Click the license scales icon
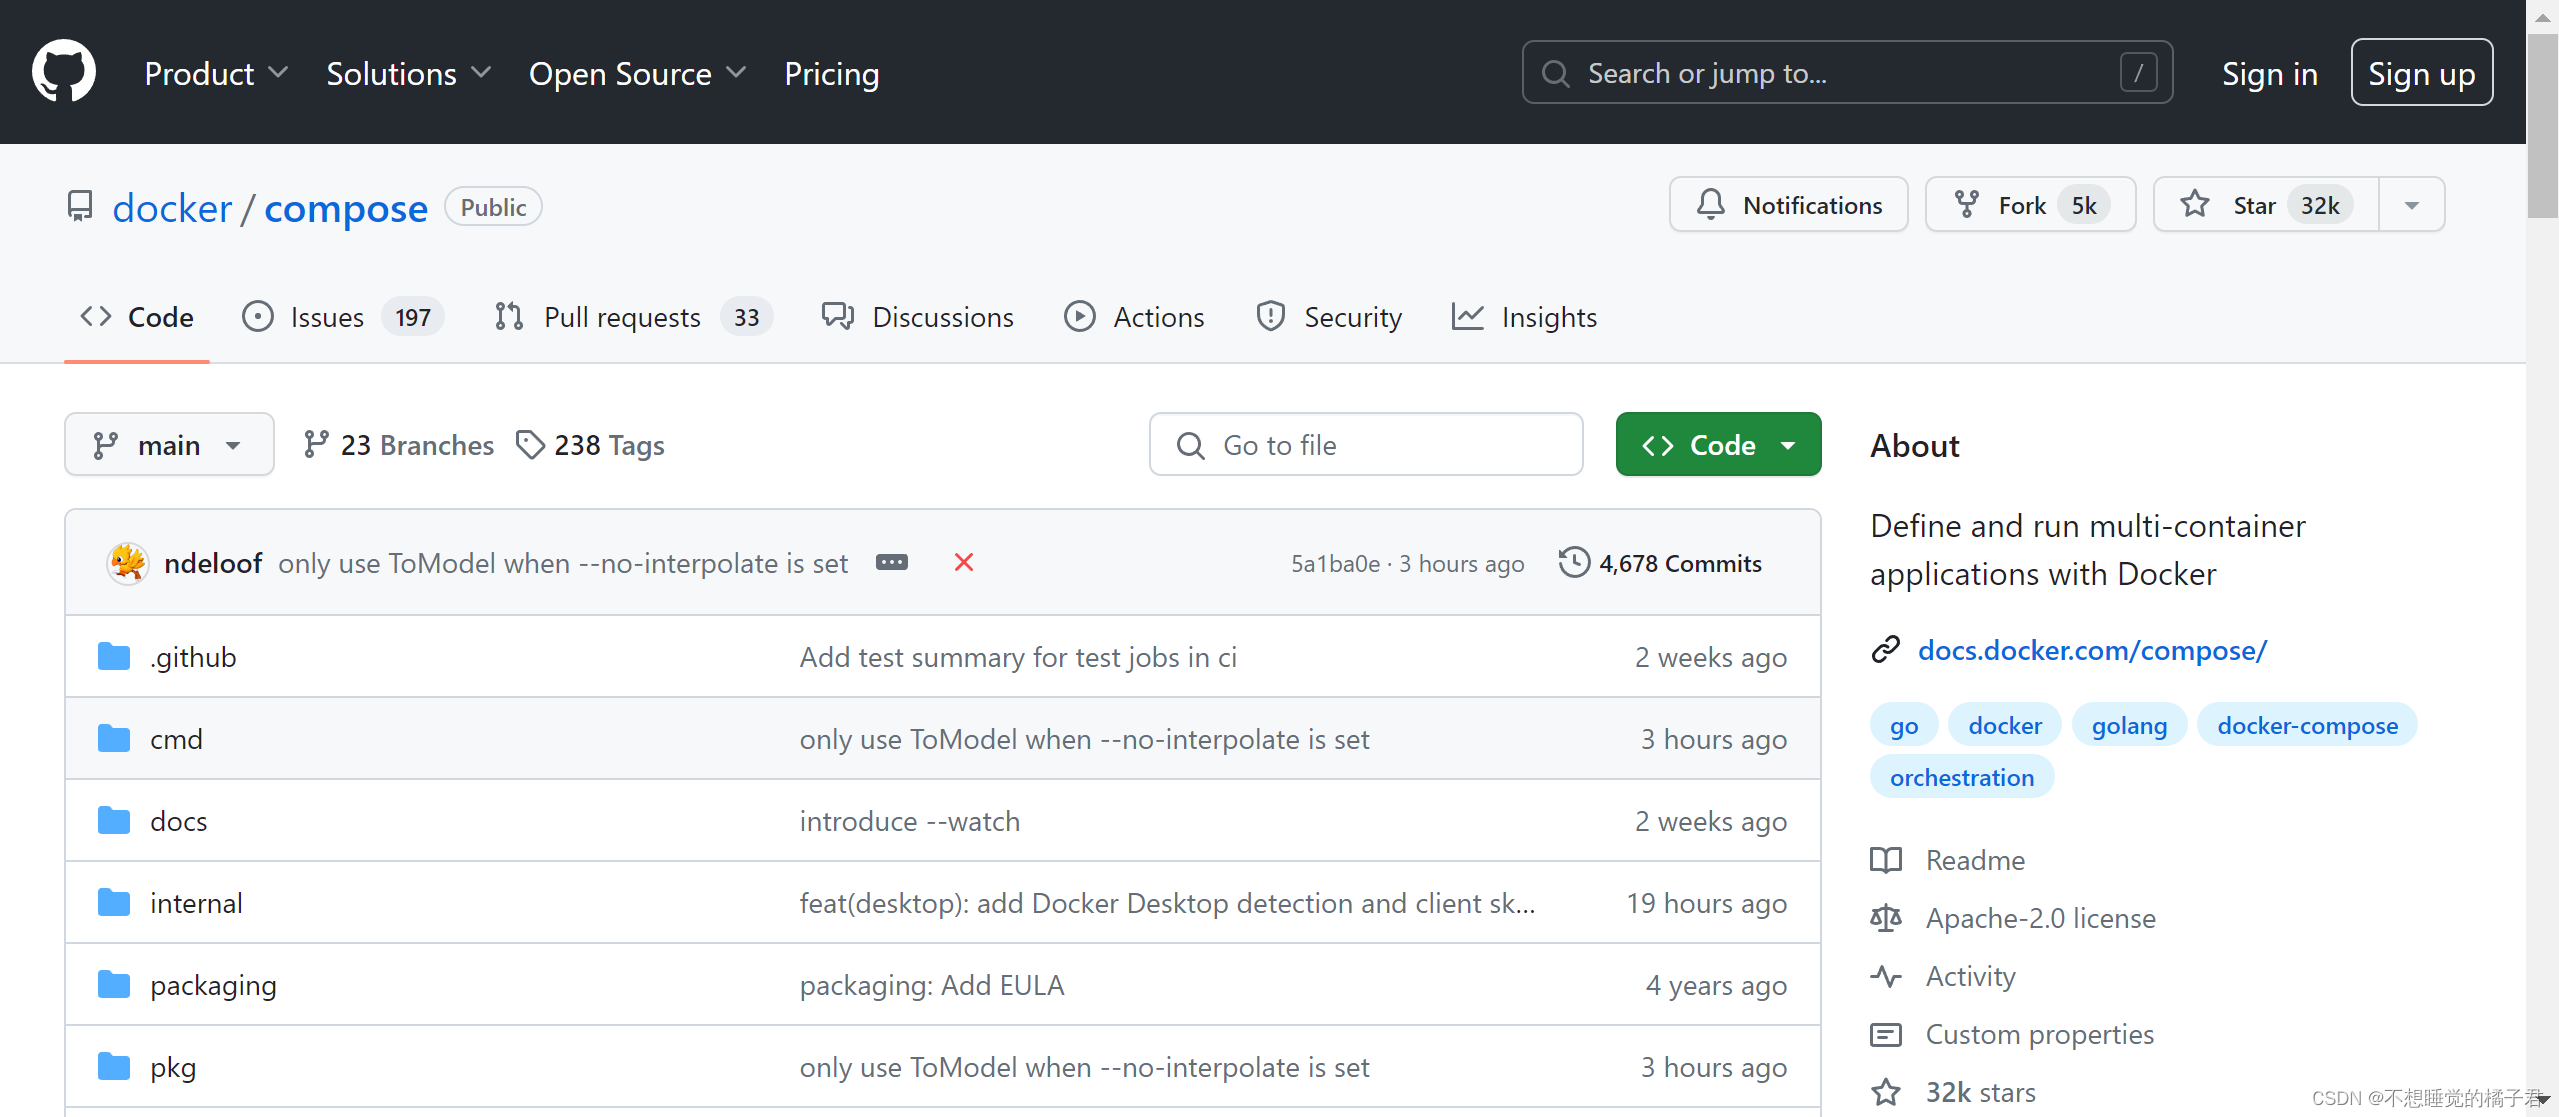This screenshot has width=2559, height=1117. 1885,918
